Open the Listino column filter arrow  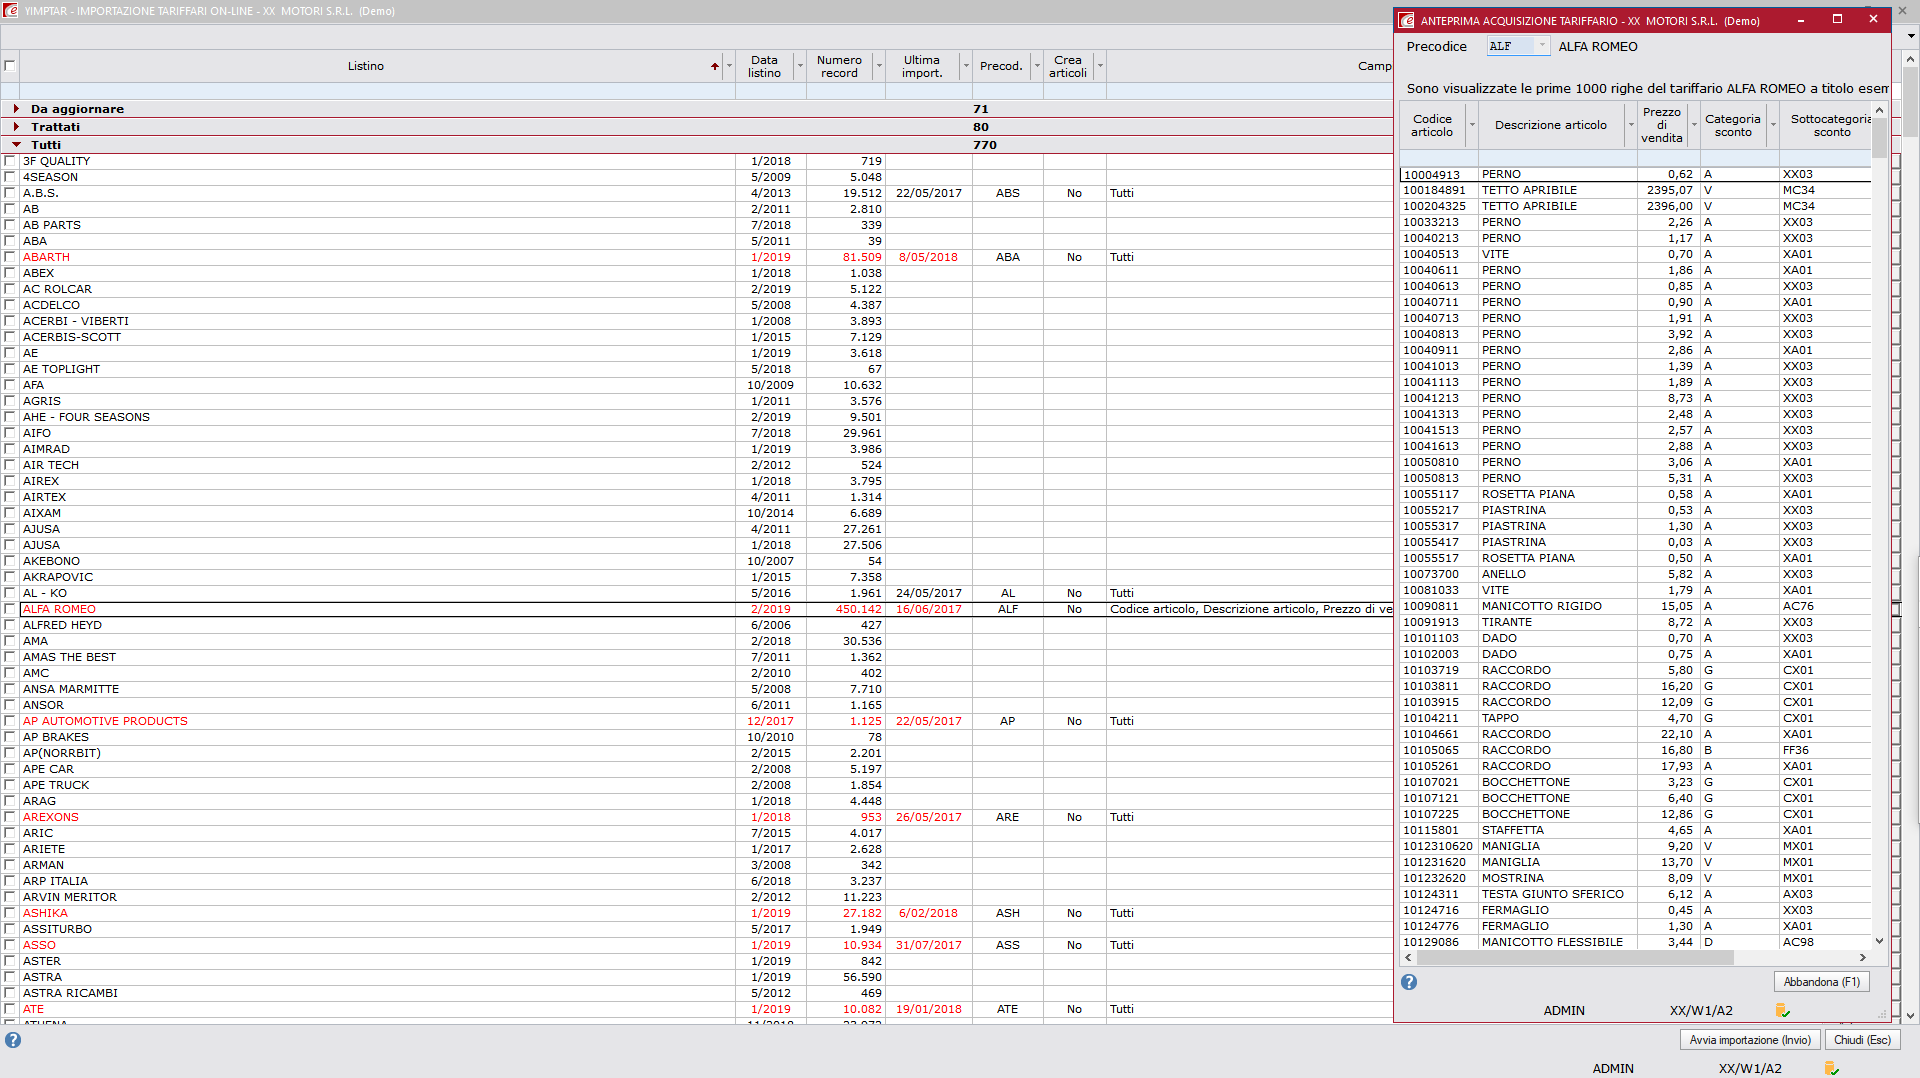click(729, 66)
